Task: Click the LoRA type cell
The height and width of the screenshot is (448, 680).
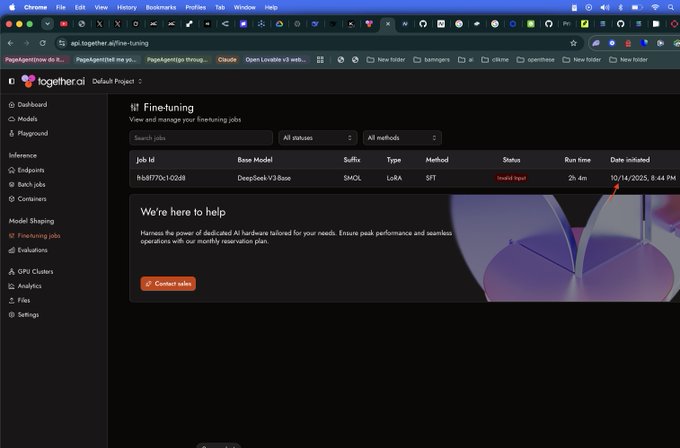Action: (x=394, y=178)
